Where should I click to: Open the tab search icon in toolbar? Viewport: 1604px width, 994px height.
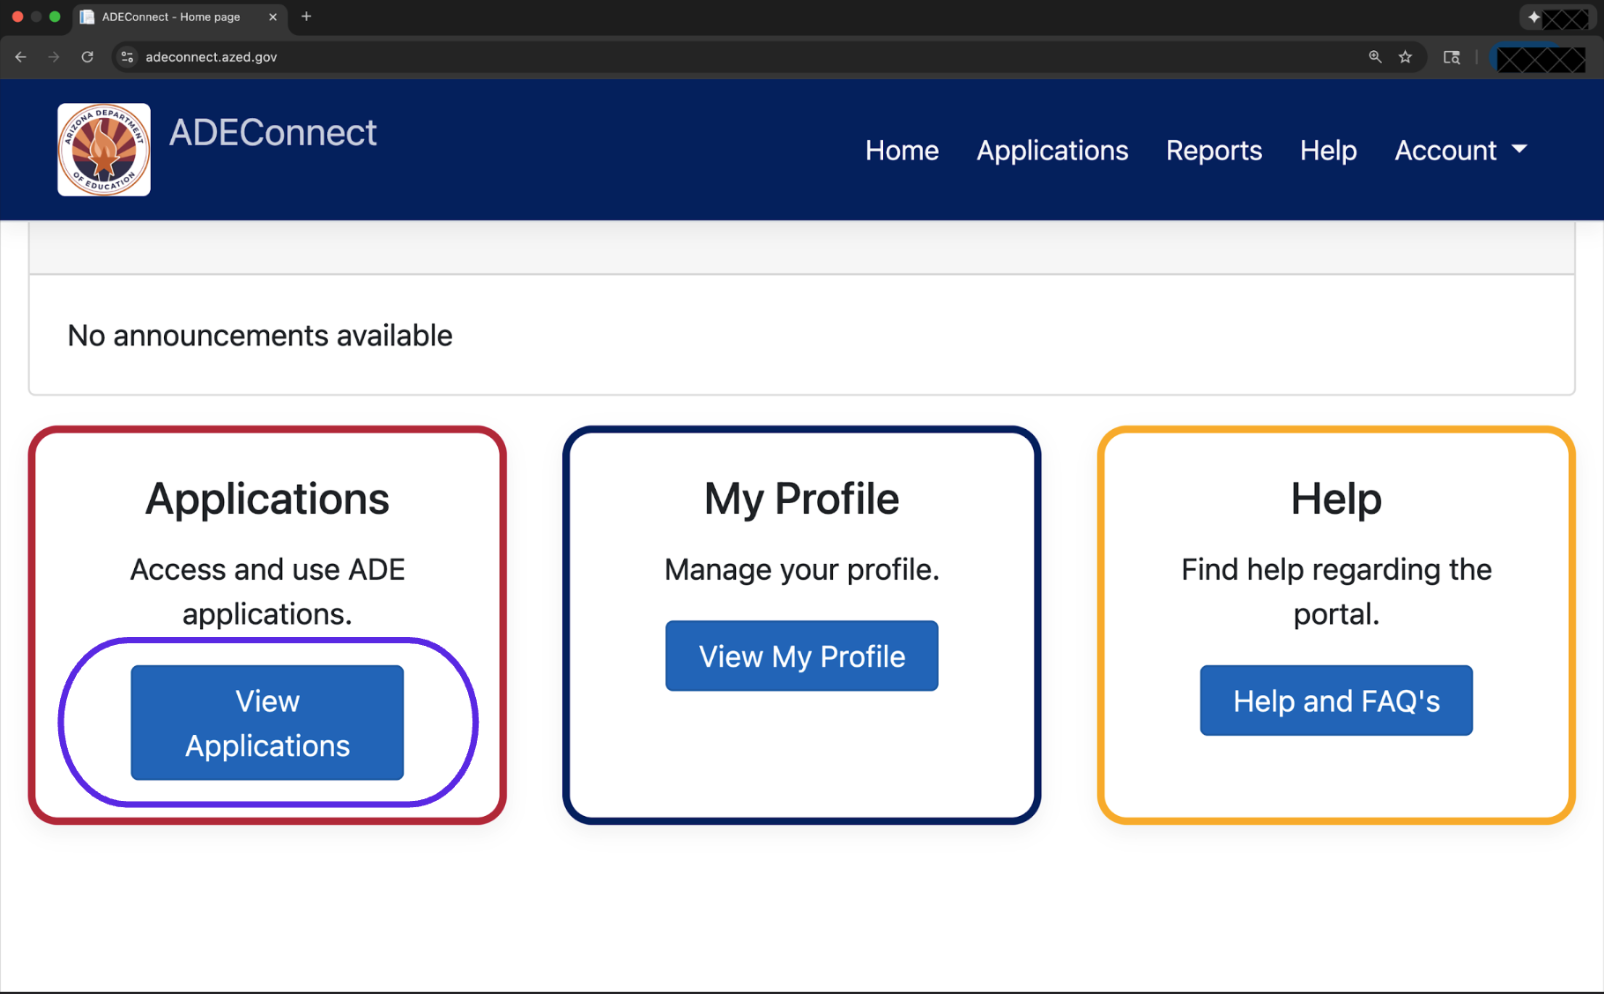(x=1452, y=57)
